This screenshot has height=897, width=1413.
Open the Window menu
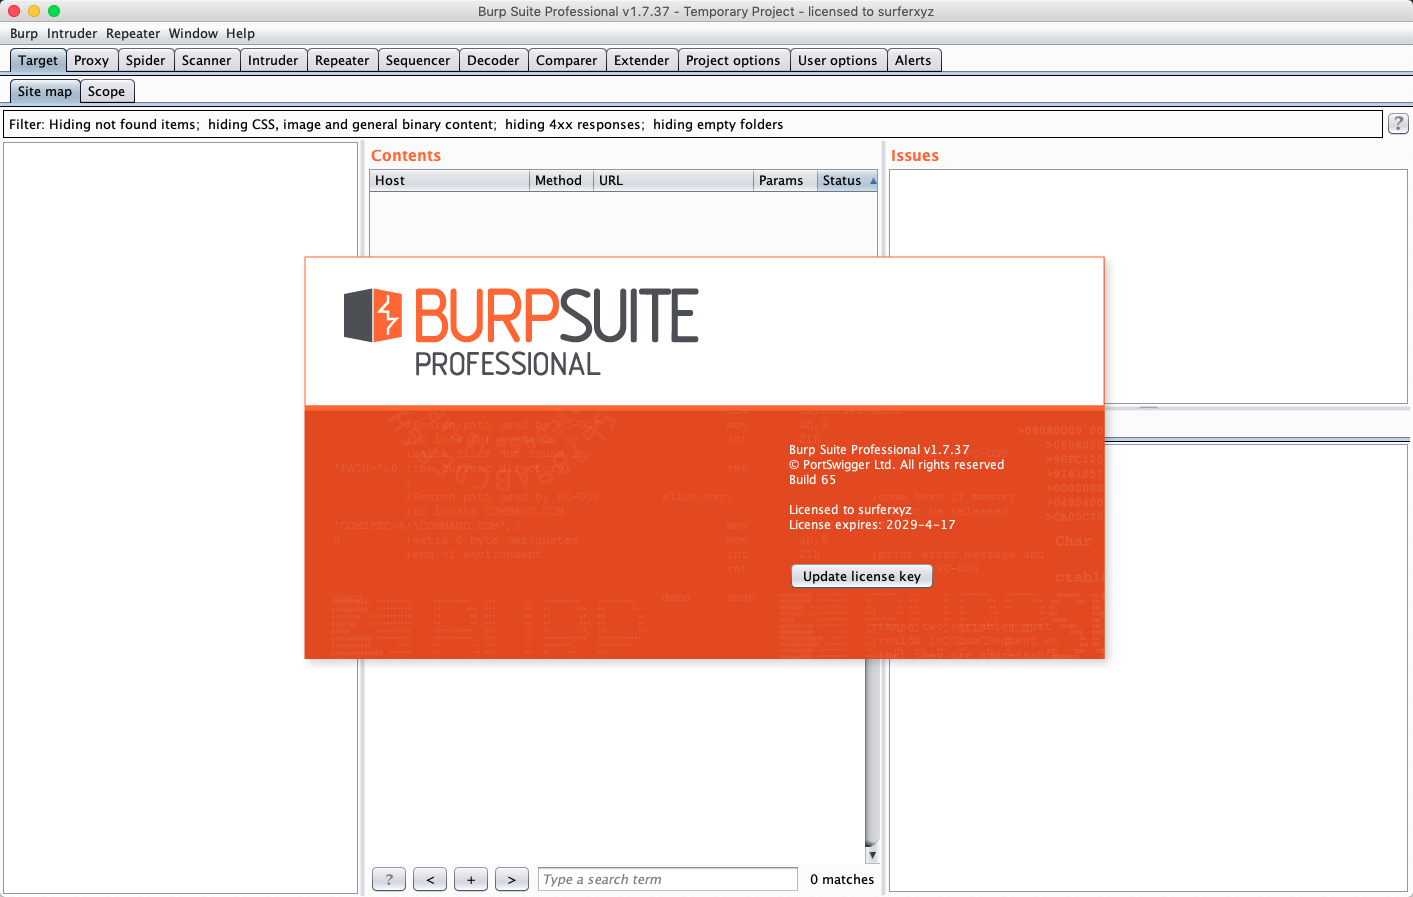193,33
